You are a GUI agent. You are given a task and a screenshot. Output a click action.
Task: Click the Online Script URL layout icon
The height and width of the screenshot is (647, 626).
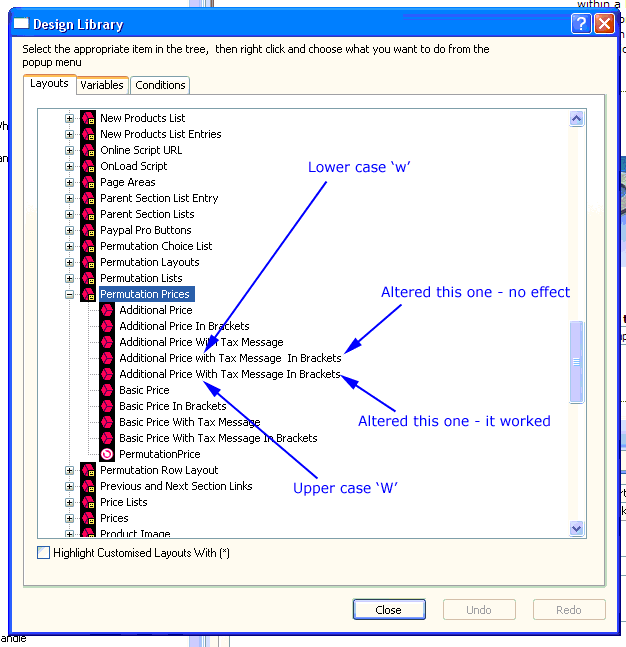coord(88,150)
